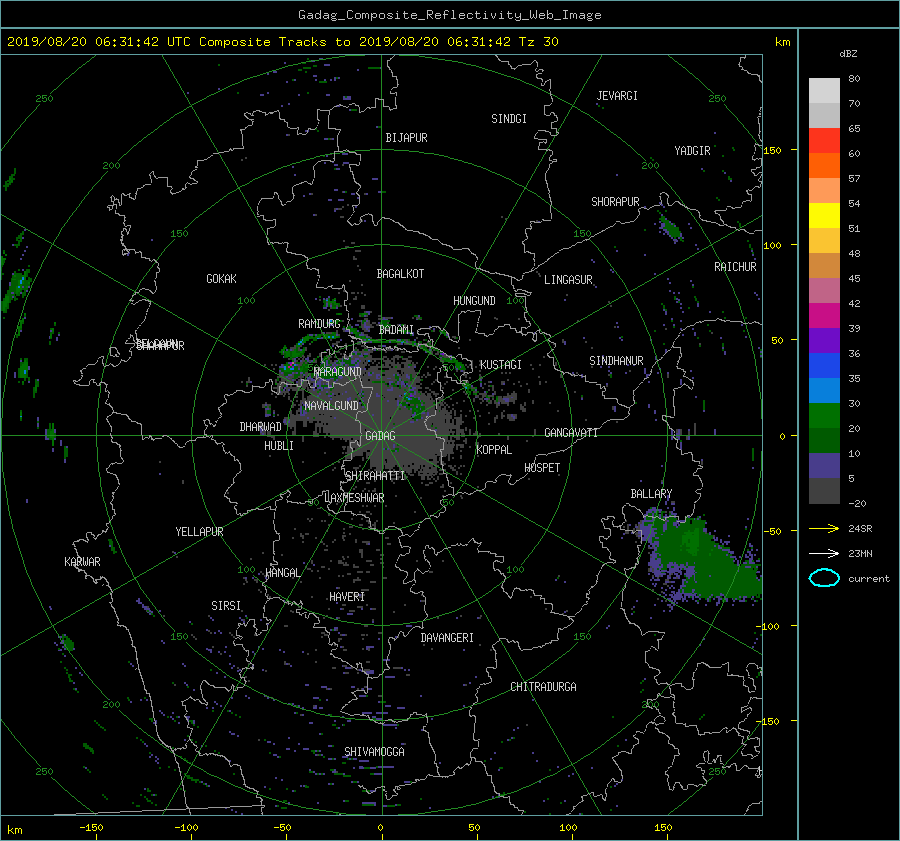Viewport: 900px width, 841px height.
Task: Click the SIRSI city label
Action: [226, 606]
